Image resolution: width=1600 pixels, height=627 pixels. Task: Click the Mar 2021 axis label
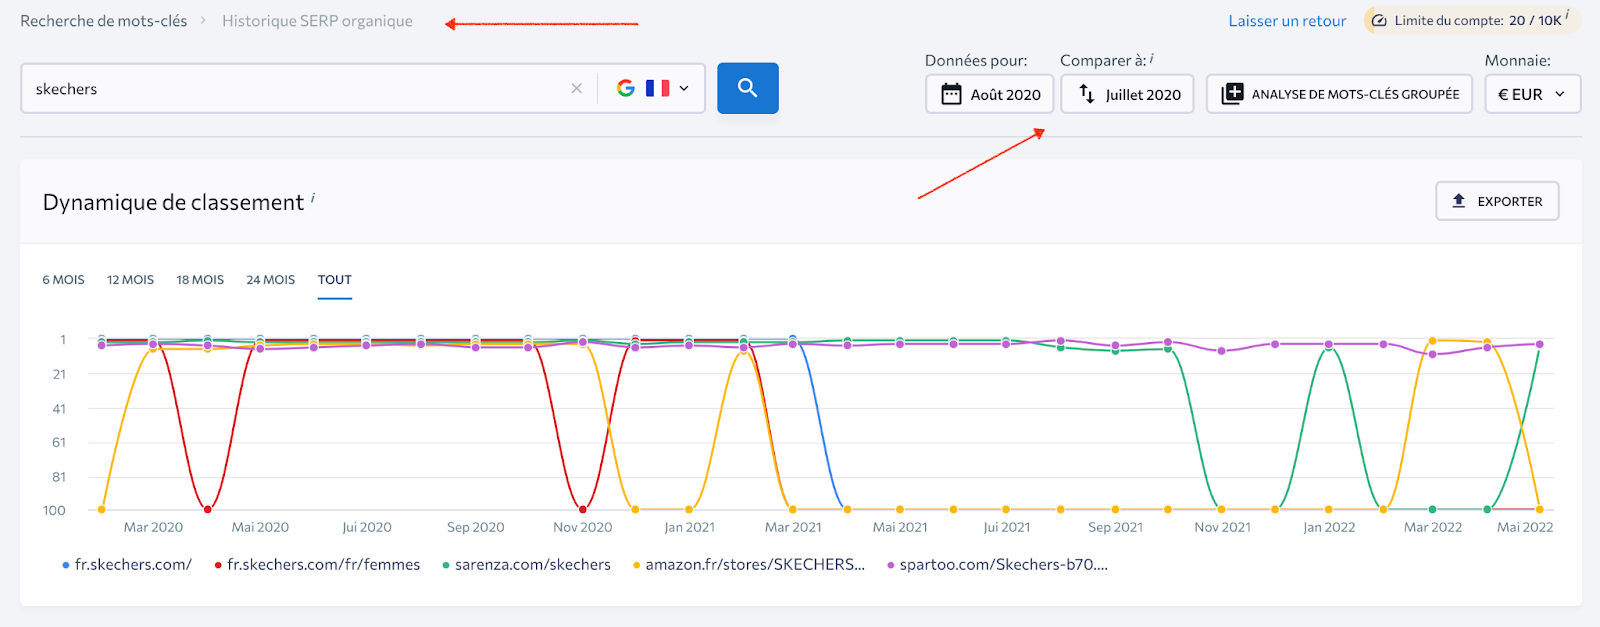click(x=793, y=527)
